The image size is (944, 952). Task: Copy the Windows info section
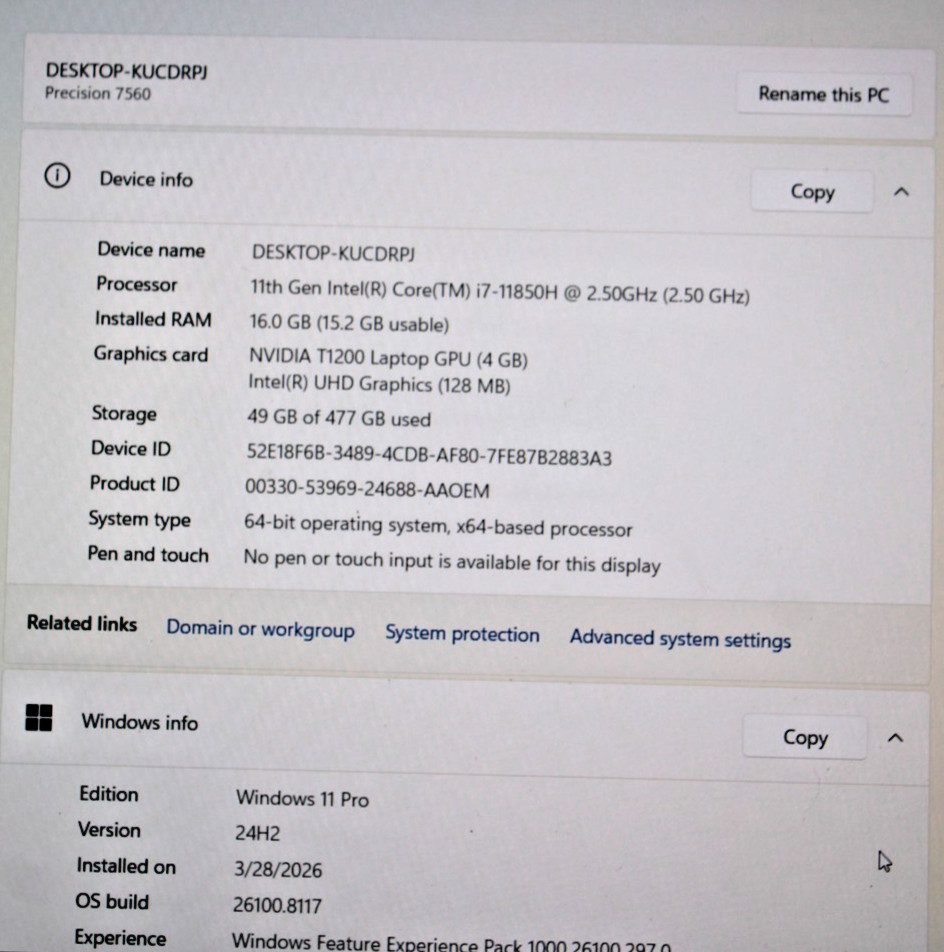coord(805,737)
